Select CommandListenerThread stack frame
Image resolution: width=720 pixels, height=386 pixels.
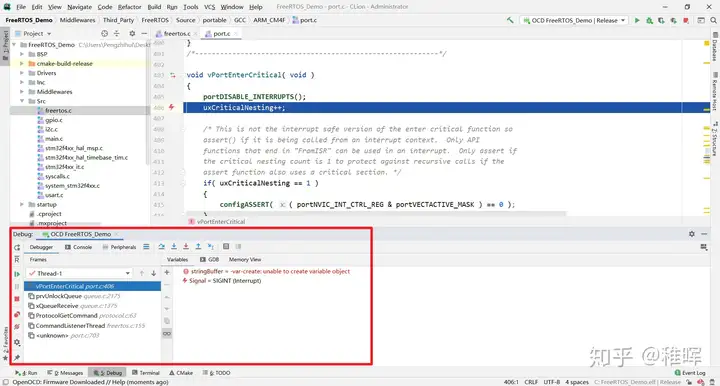pyautogui.click(x=92, y=325)
